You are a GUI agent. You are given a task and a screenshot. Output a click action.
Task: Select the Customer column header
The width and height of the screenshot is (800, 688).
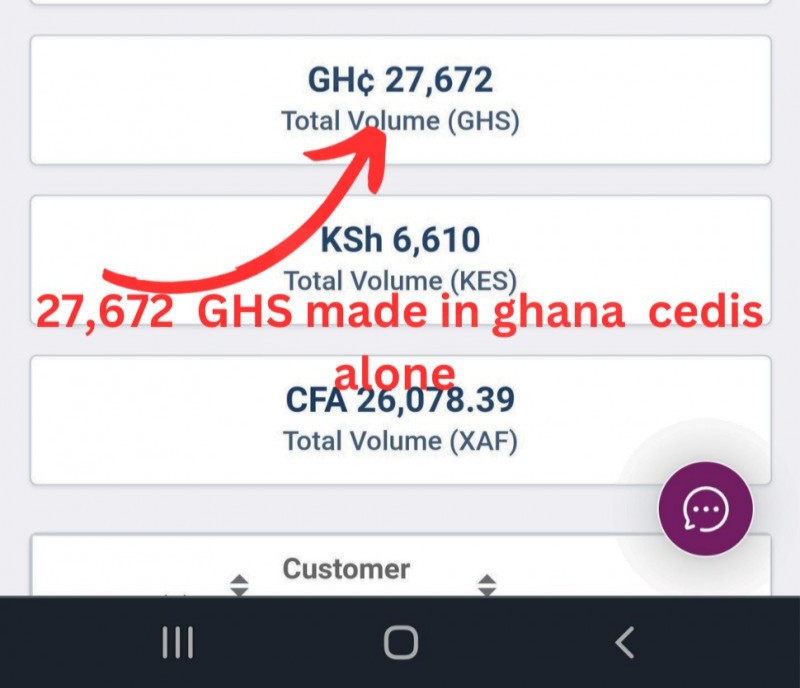click(x=346, y=569)
